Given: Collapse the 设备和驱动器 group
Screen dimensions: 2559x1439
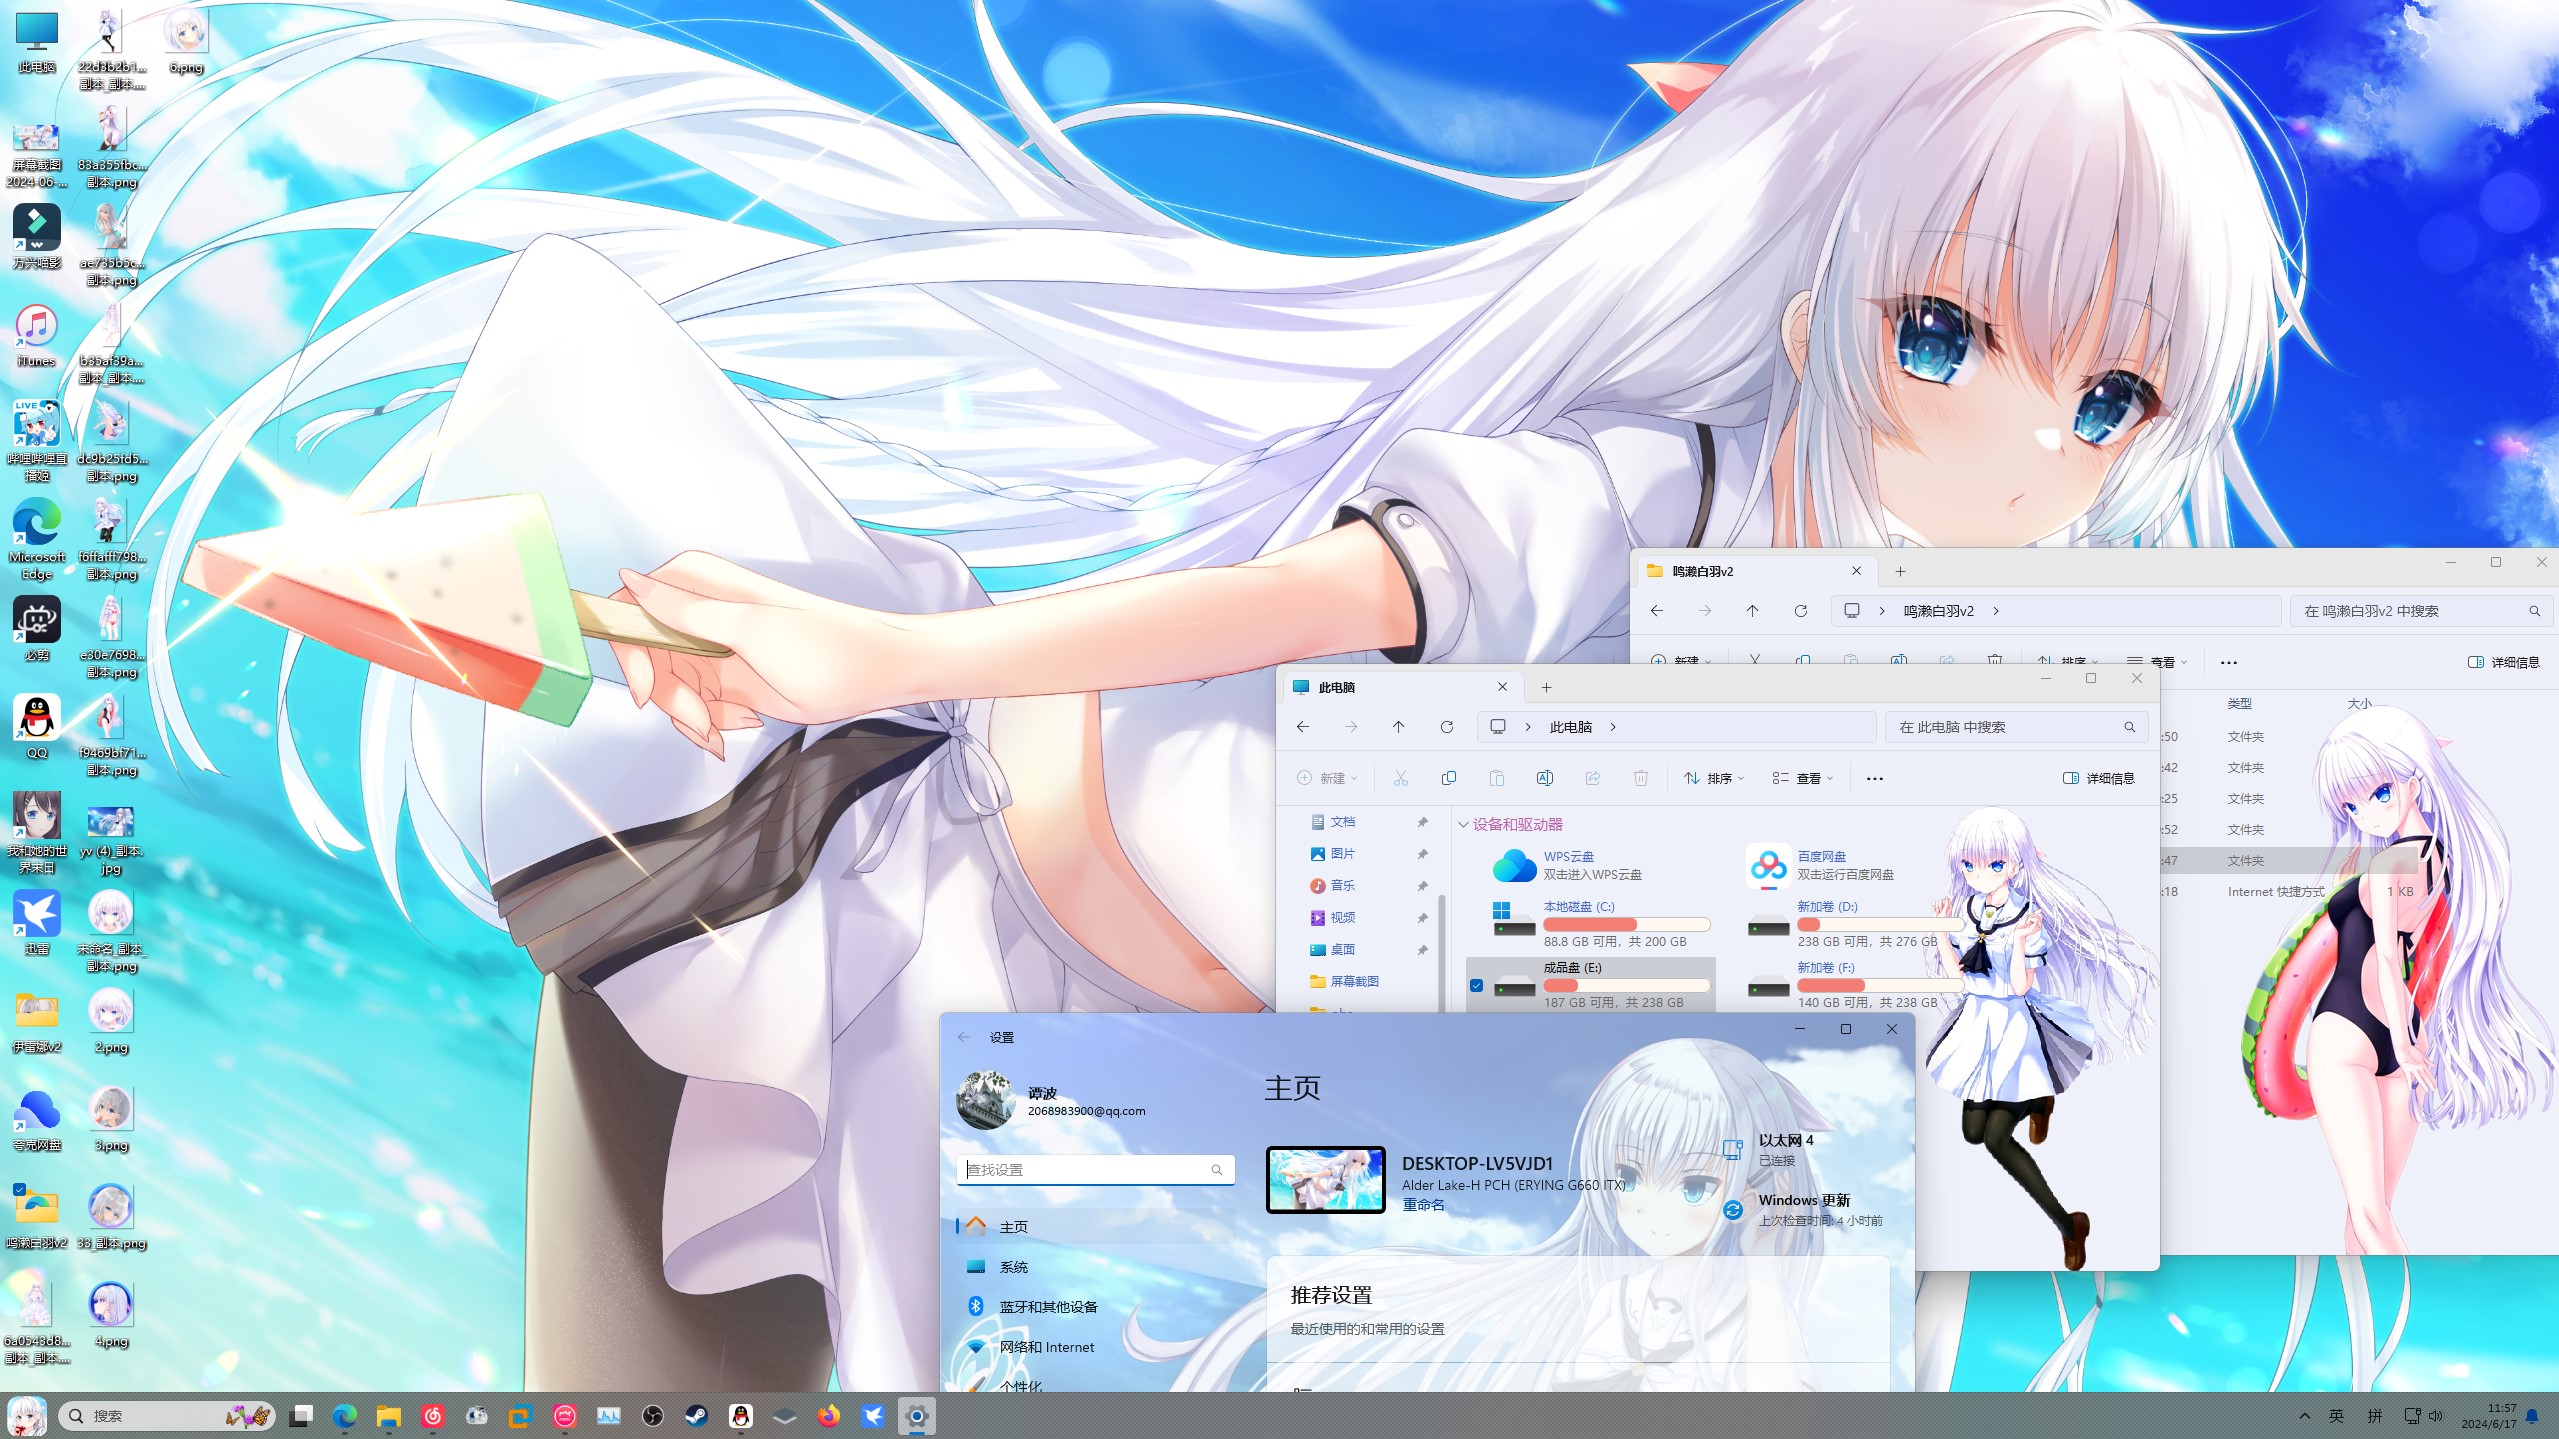Looking at the screenshot, I should point(1463,825).
